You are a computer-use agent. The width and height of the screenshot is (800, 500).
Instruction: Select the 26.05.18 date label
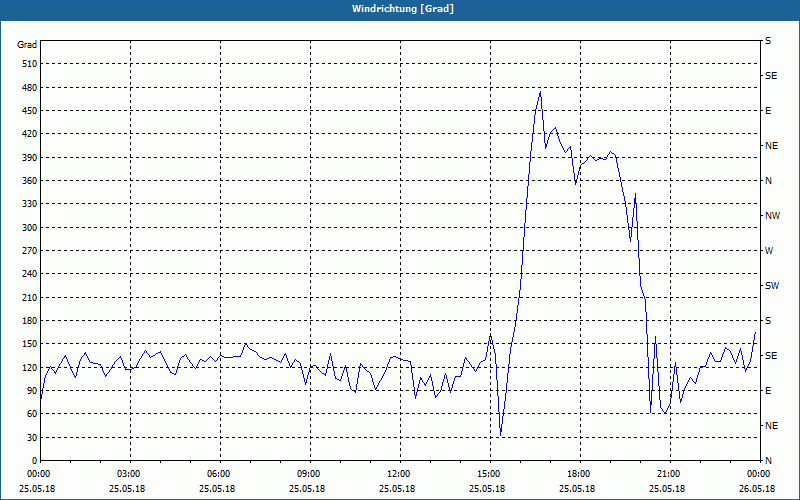point(759,489)
